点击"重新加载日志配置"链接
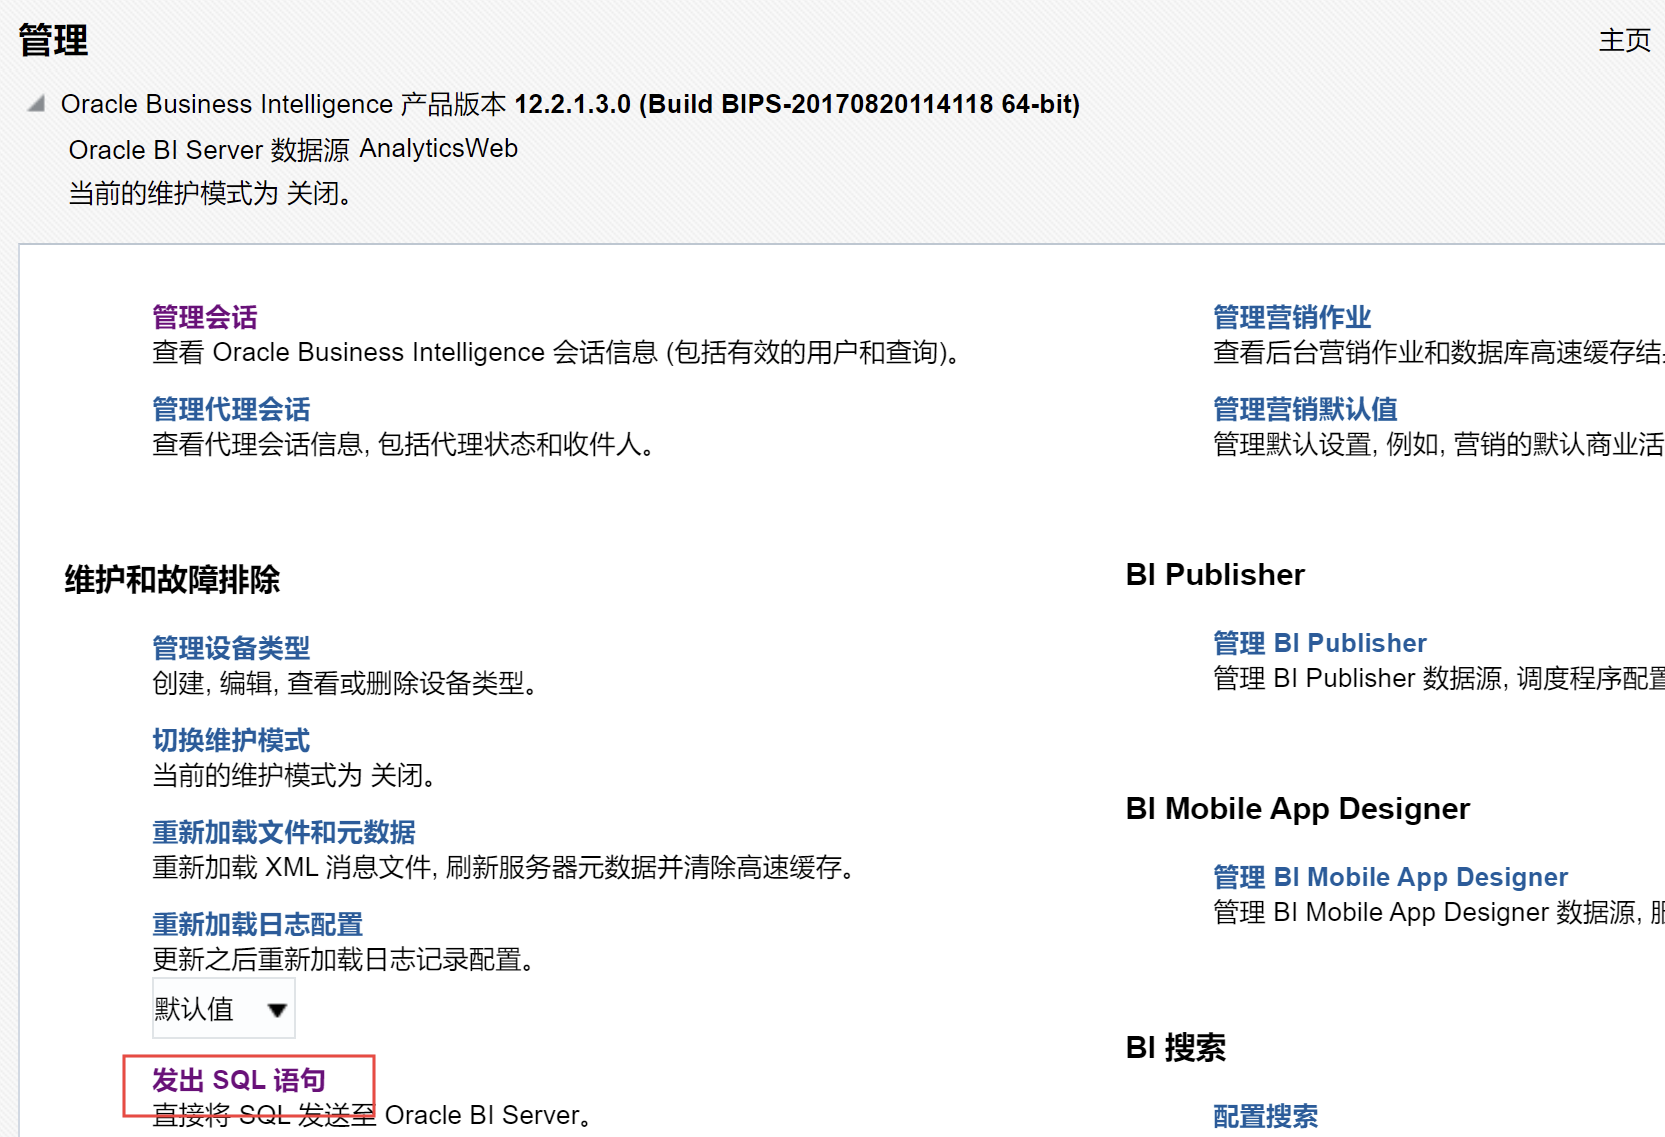Screen dimensions: 1665x1137 [x=256, y=925]
